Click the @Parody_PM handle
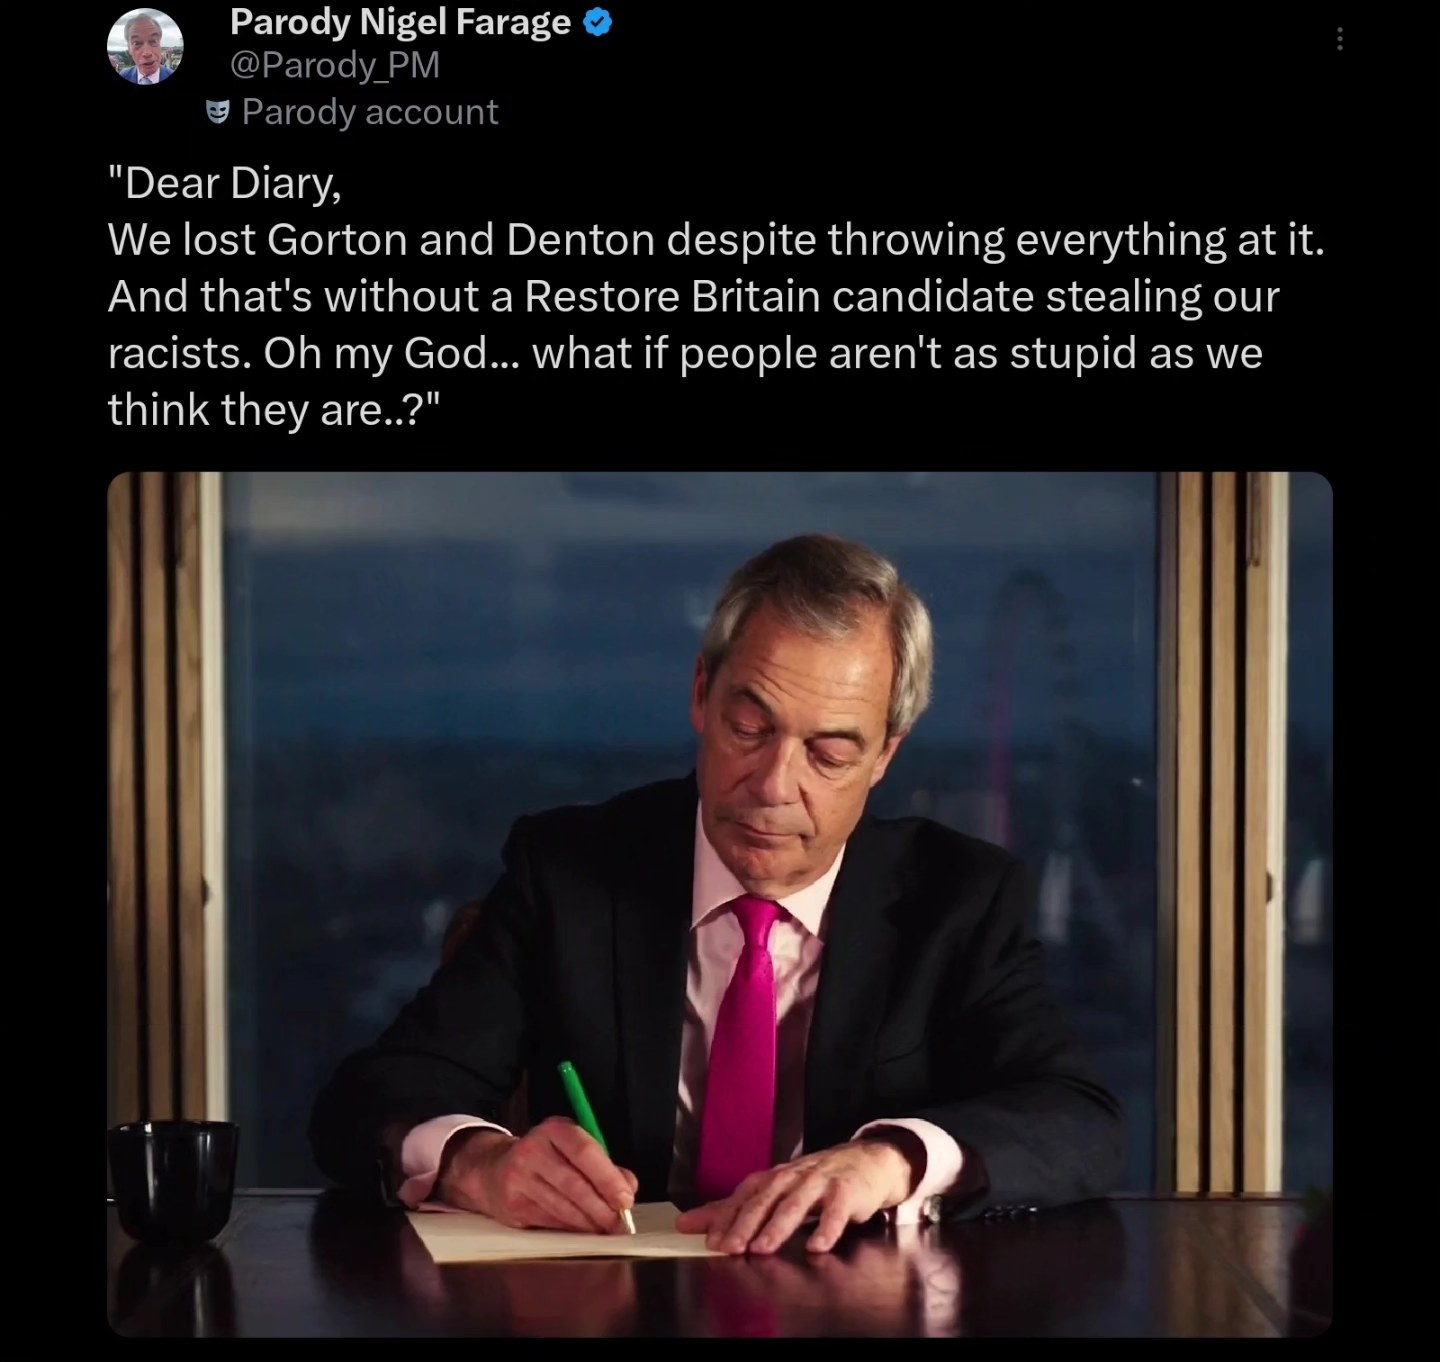The height and width of the screenshot is (1362, 1440). [x=334, y=65]
